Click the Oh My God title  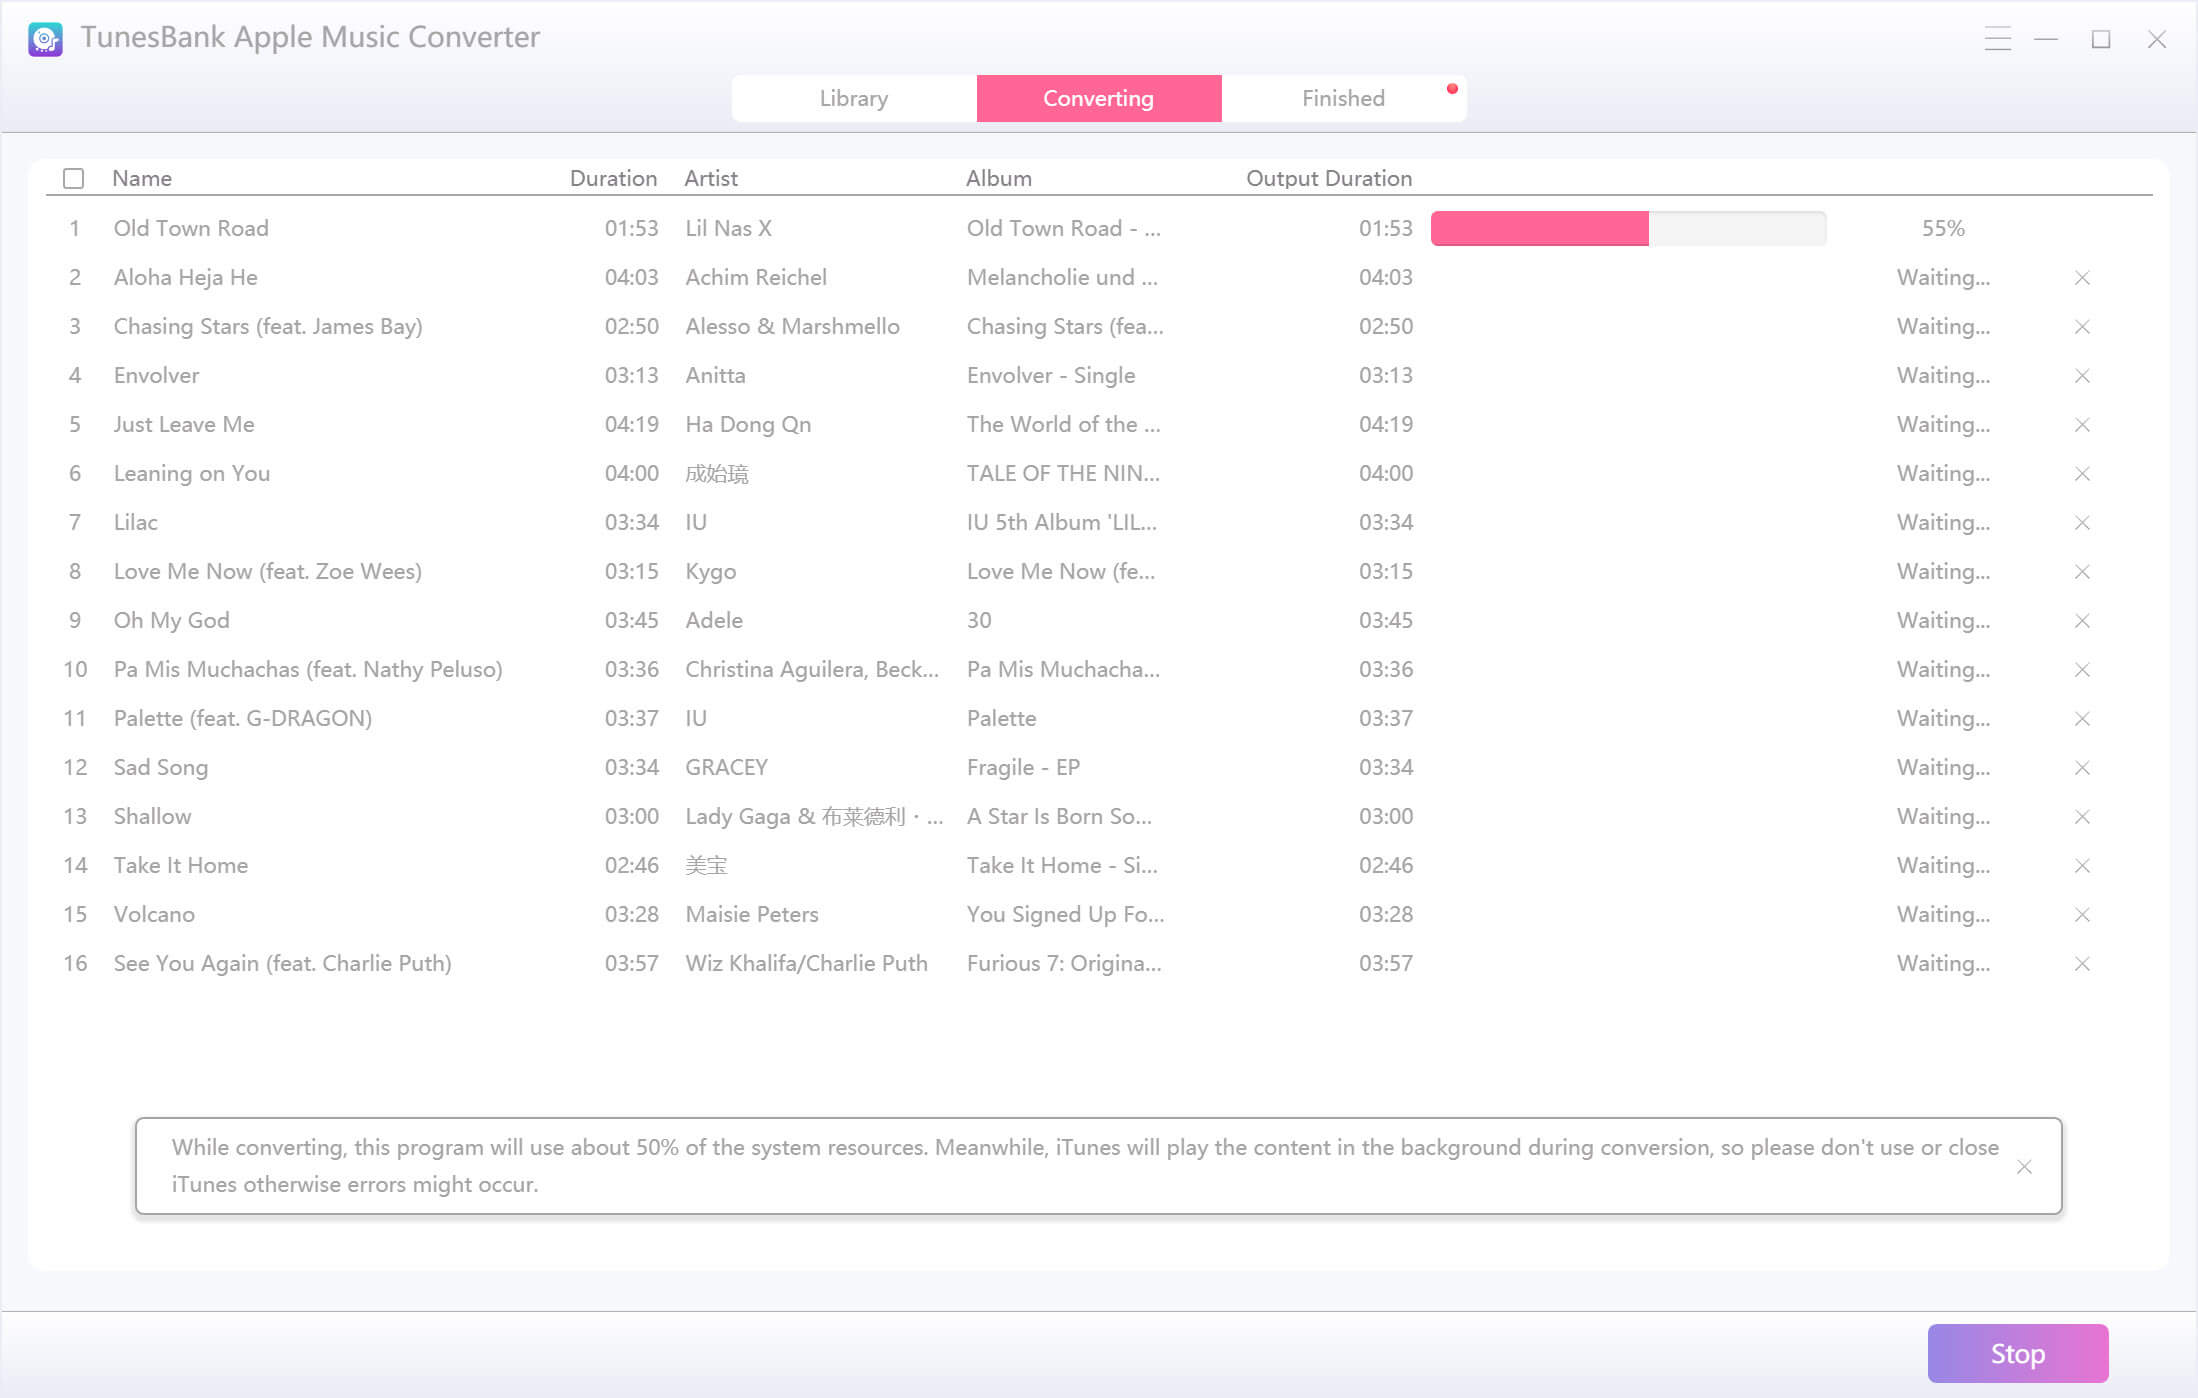[x=172, y=620]
